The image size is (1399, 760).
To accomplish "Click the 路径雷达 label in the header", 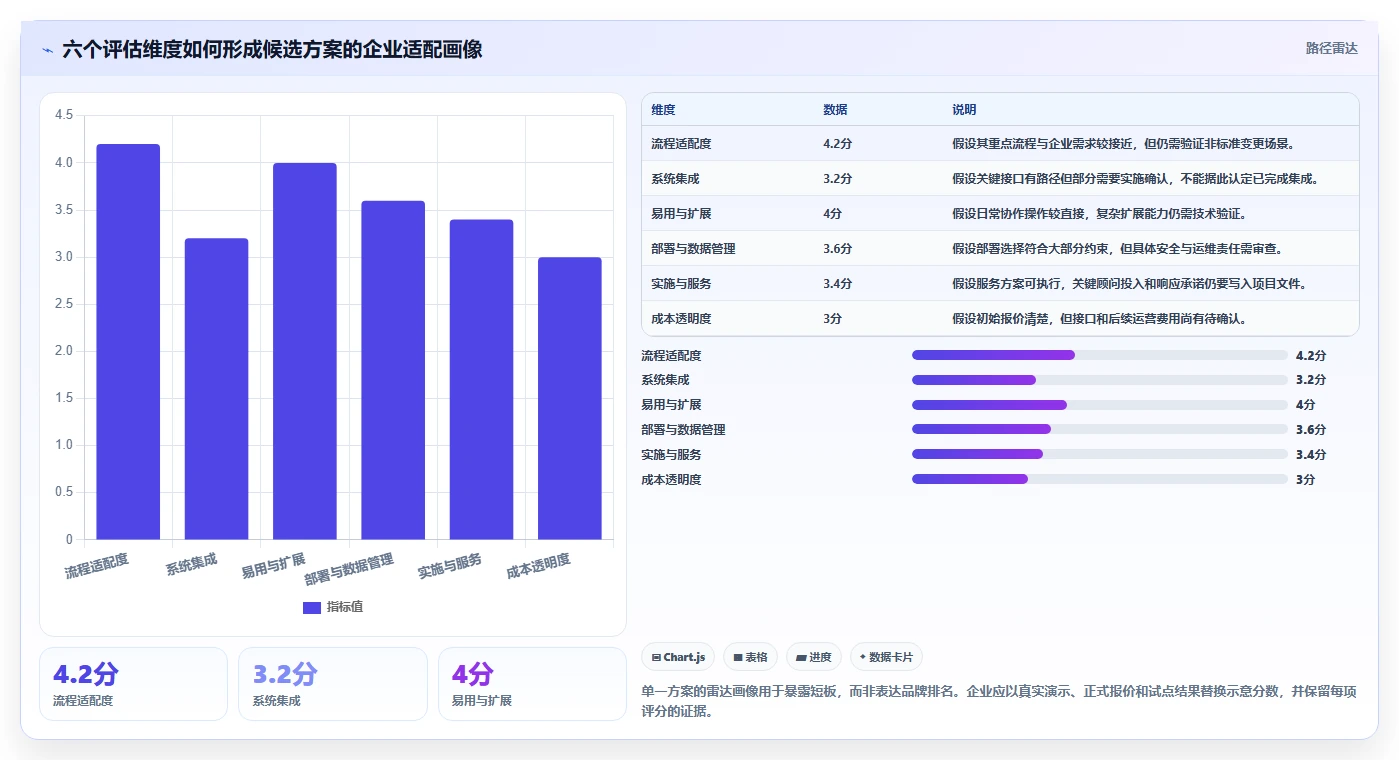I will coord(1331,48).
